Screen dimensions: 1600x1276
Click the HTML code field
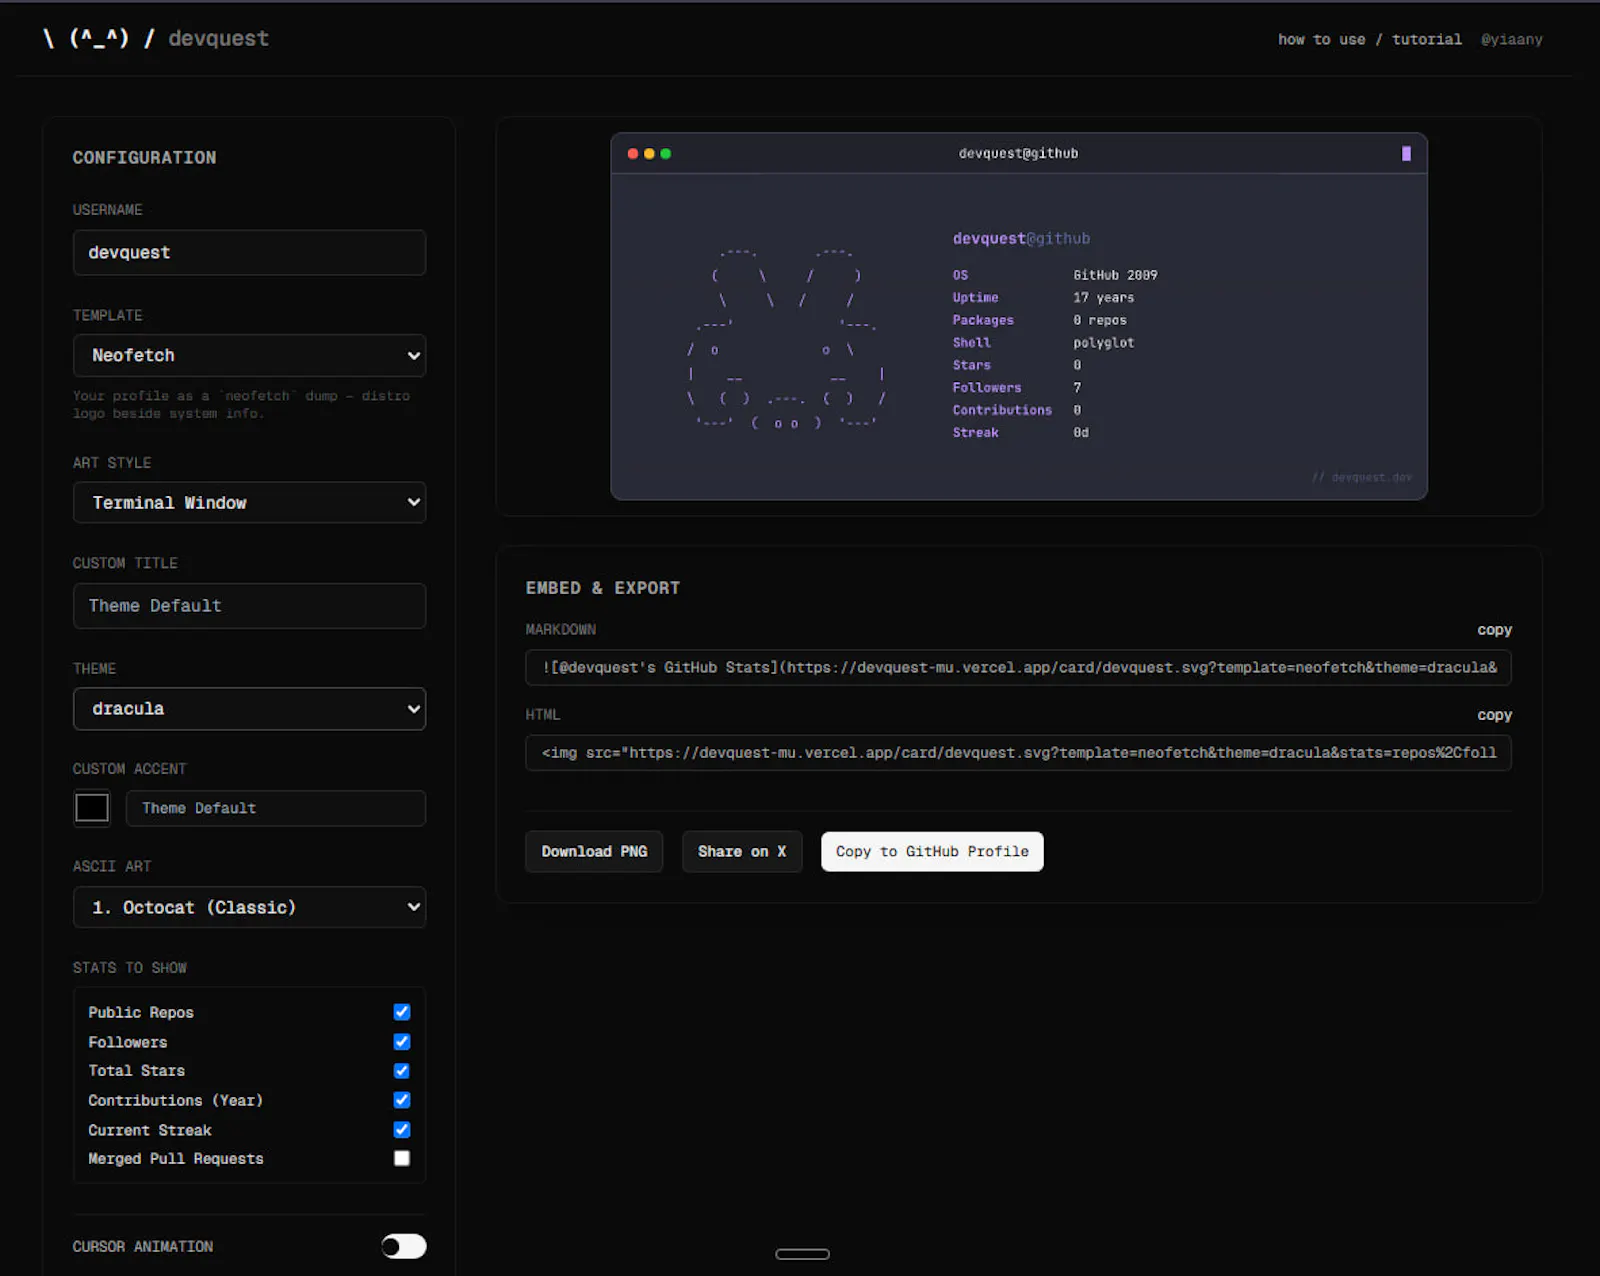click(x=1018, y=753)
